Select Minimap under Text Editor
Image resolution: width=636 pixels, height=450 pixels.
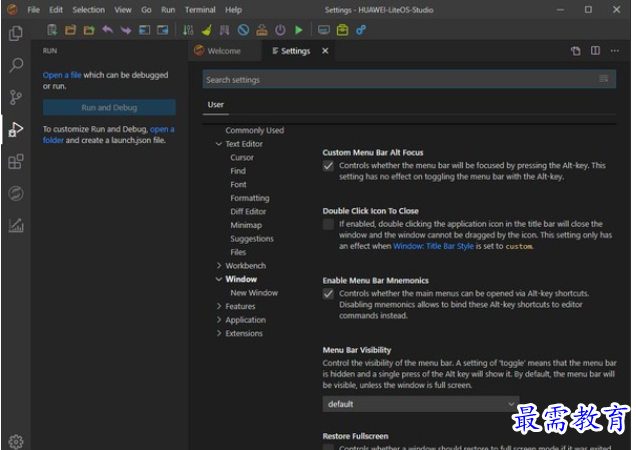click(246, 225)
